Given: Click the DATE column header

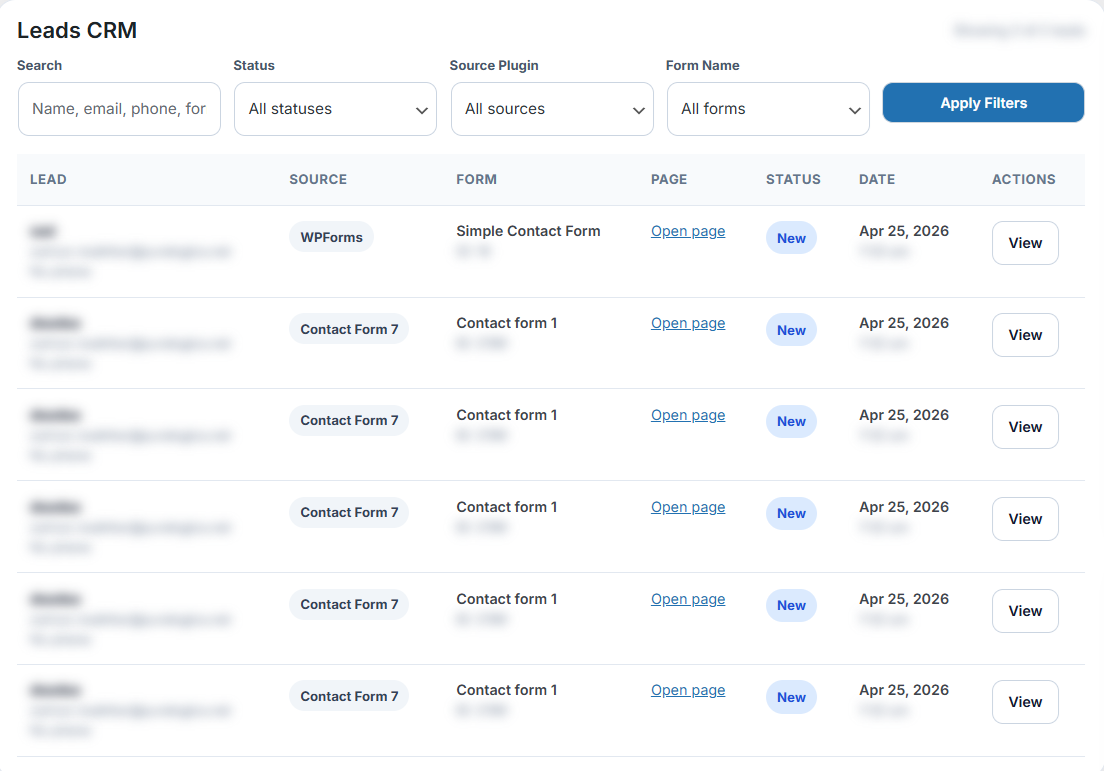Looking at the screenshot, I should click(877, 180).
